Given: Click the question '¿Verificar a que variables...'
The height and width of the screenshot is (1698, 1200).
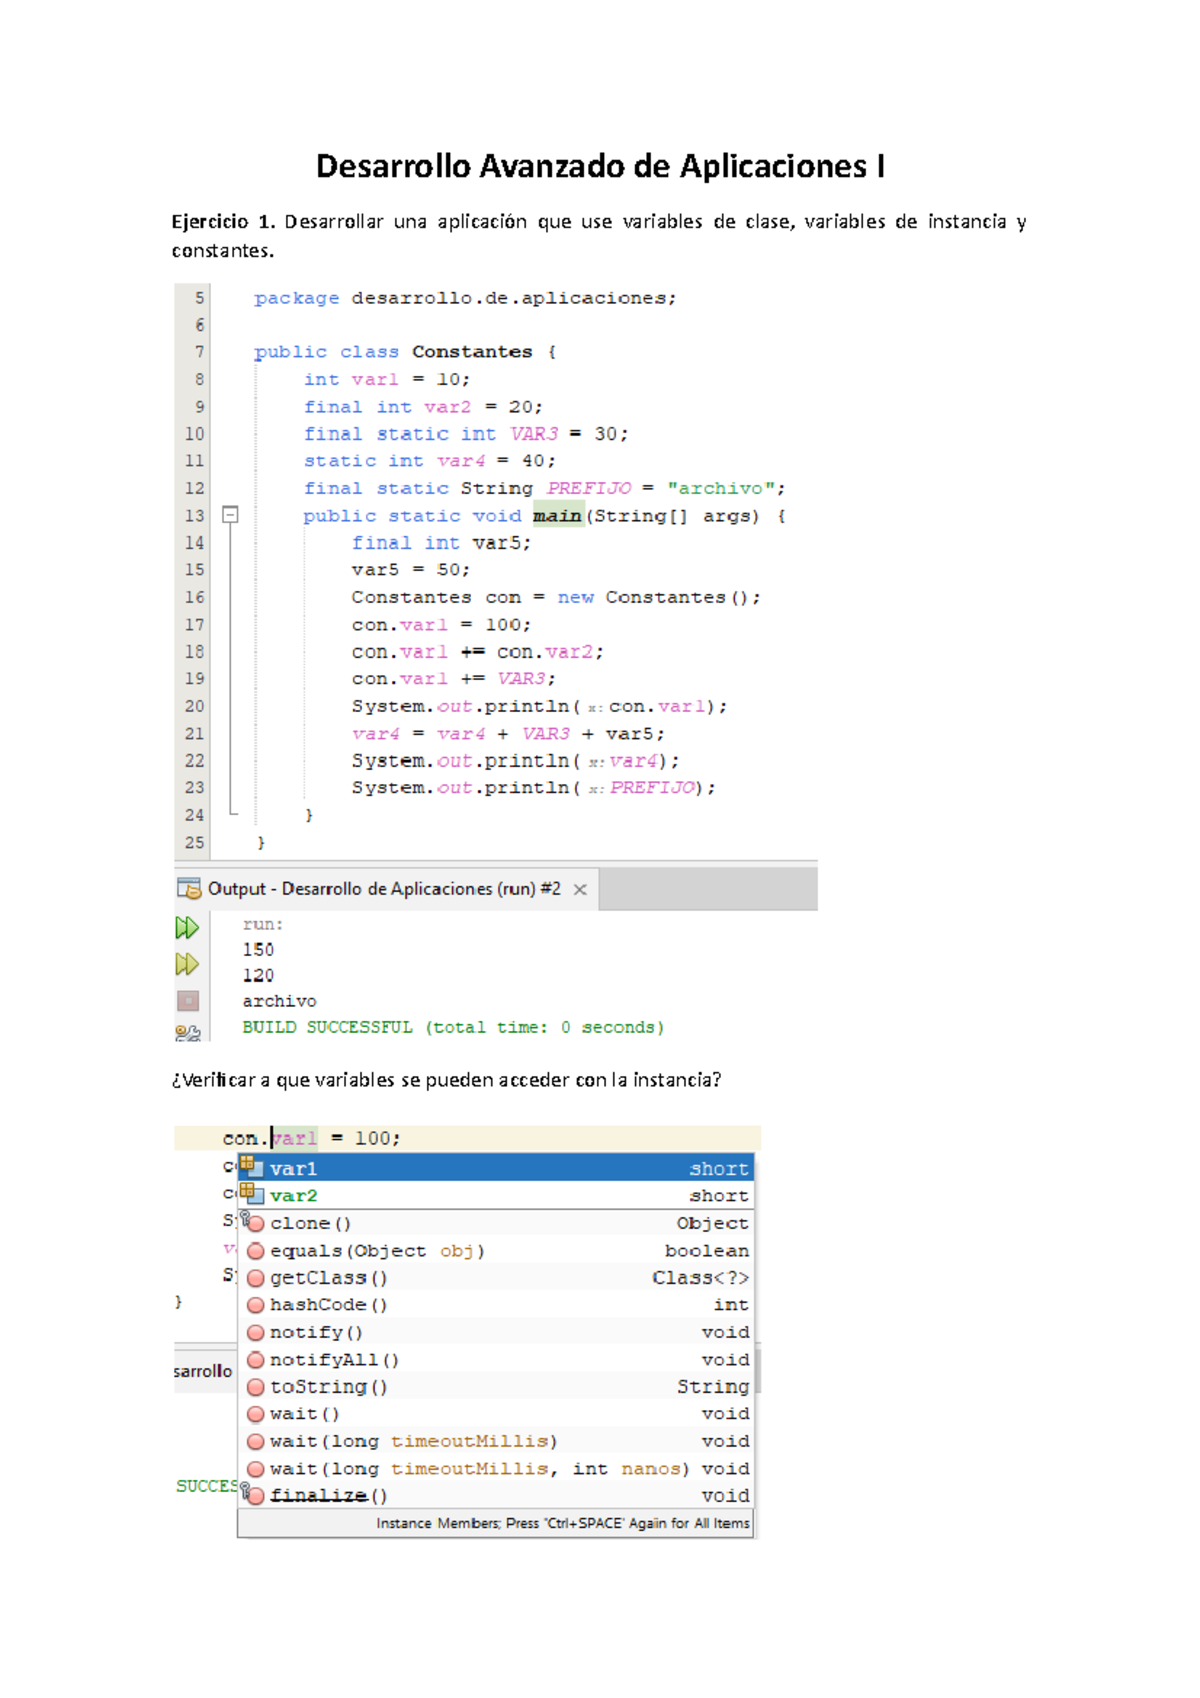Looking at the screenshot, I should pos(446,1080).
